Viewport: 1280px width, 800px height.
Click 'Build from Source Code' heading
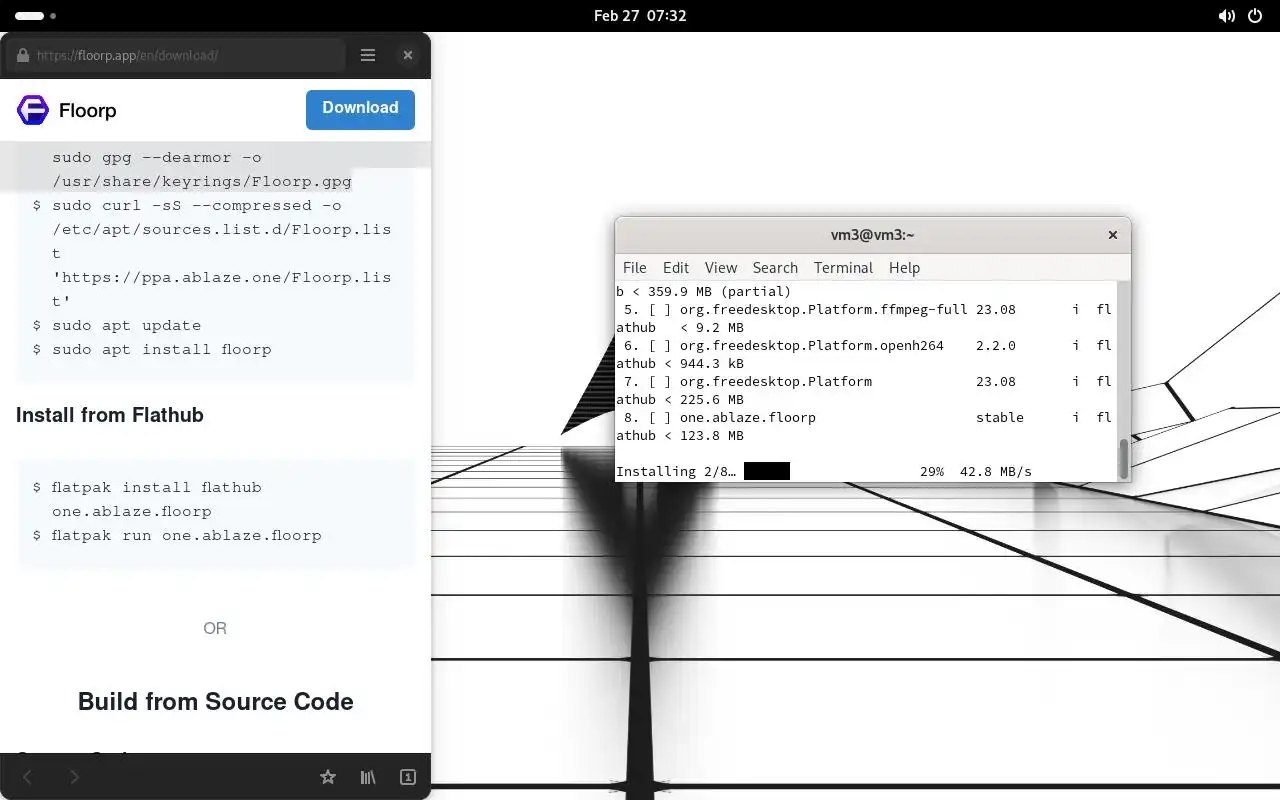[216, 701]
